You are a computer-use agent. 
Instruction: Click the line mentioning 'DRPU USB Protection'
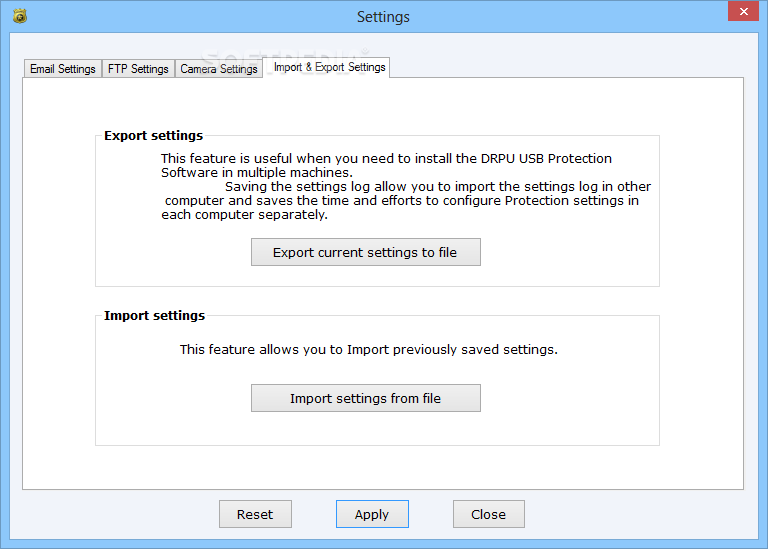(x=386, y=159)
